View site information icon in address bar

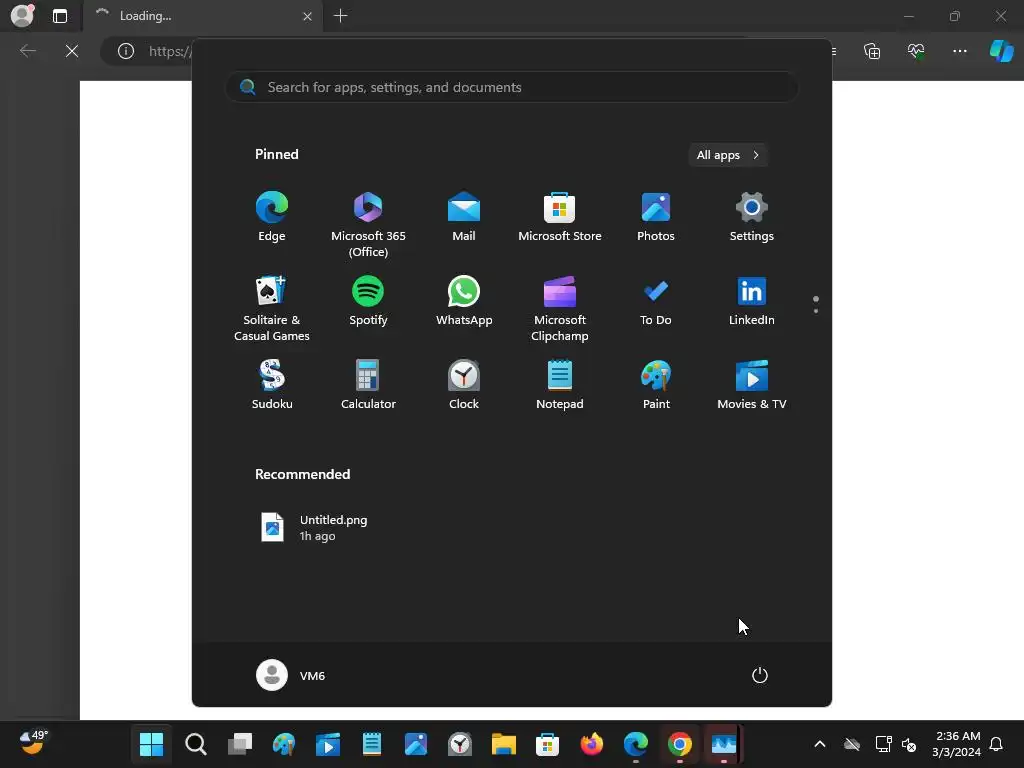click(x=125, y=51)
